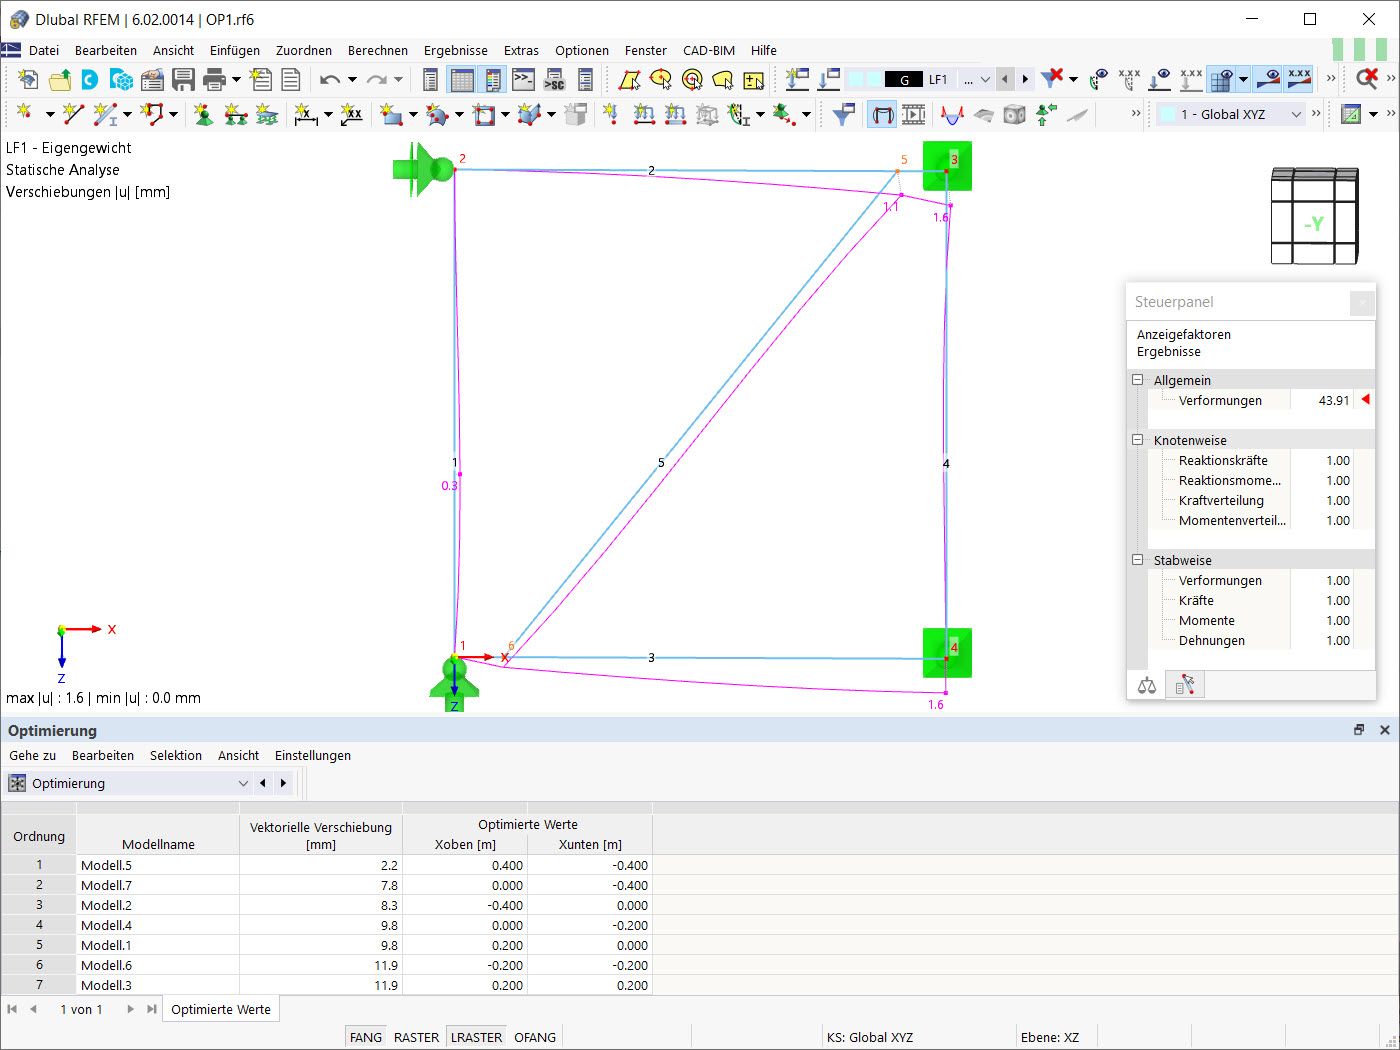Start the deformation animation icon
Viewport: 1400px width, 1050px height.
pos(913,115)
